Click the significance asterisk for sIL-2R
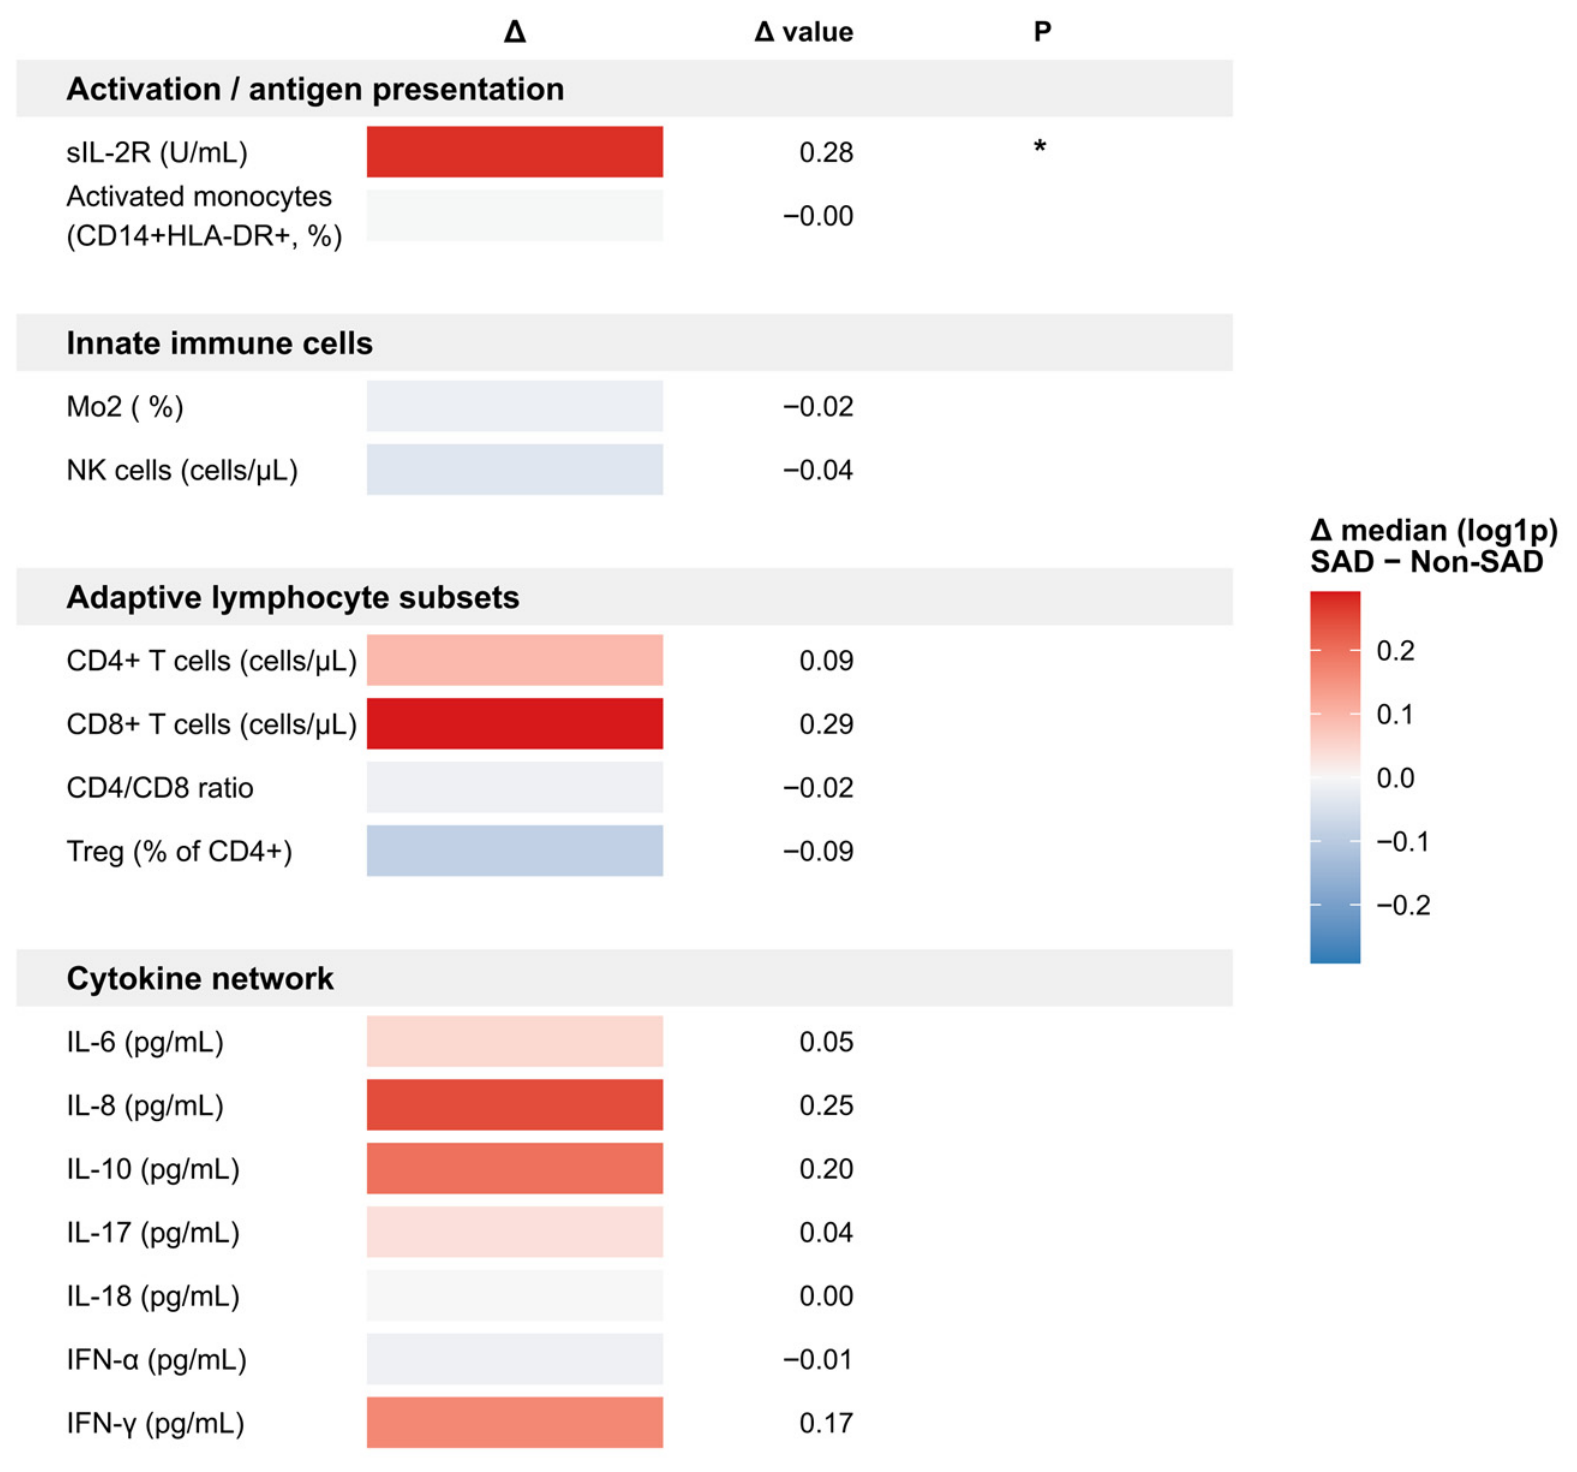Viewport: 1577px width, 1472px height. (1040, 148)
